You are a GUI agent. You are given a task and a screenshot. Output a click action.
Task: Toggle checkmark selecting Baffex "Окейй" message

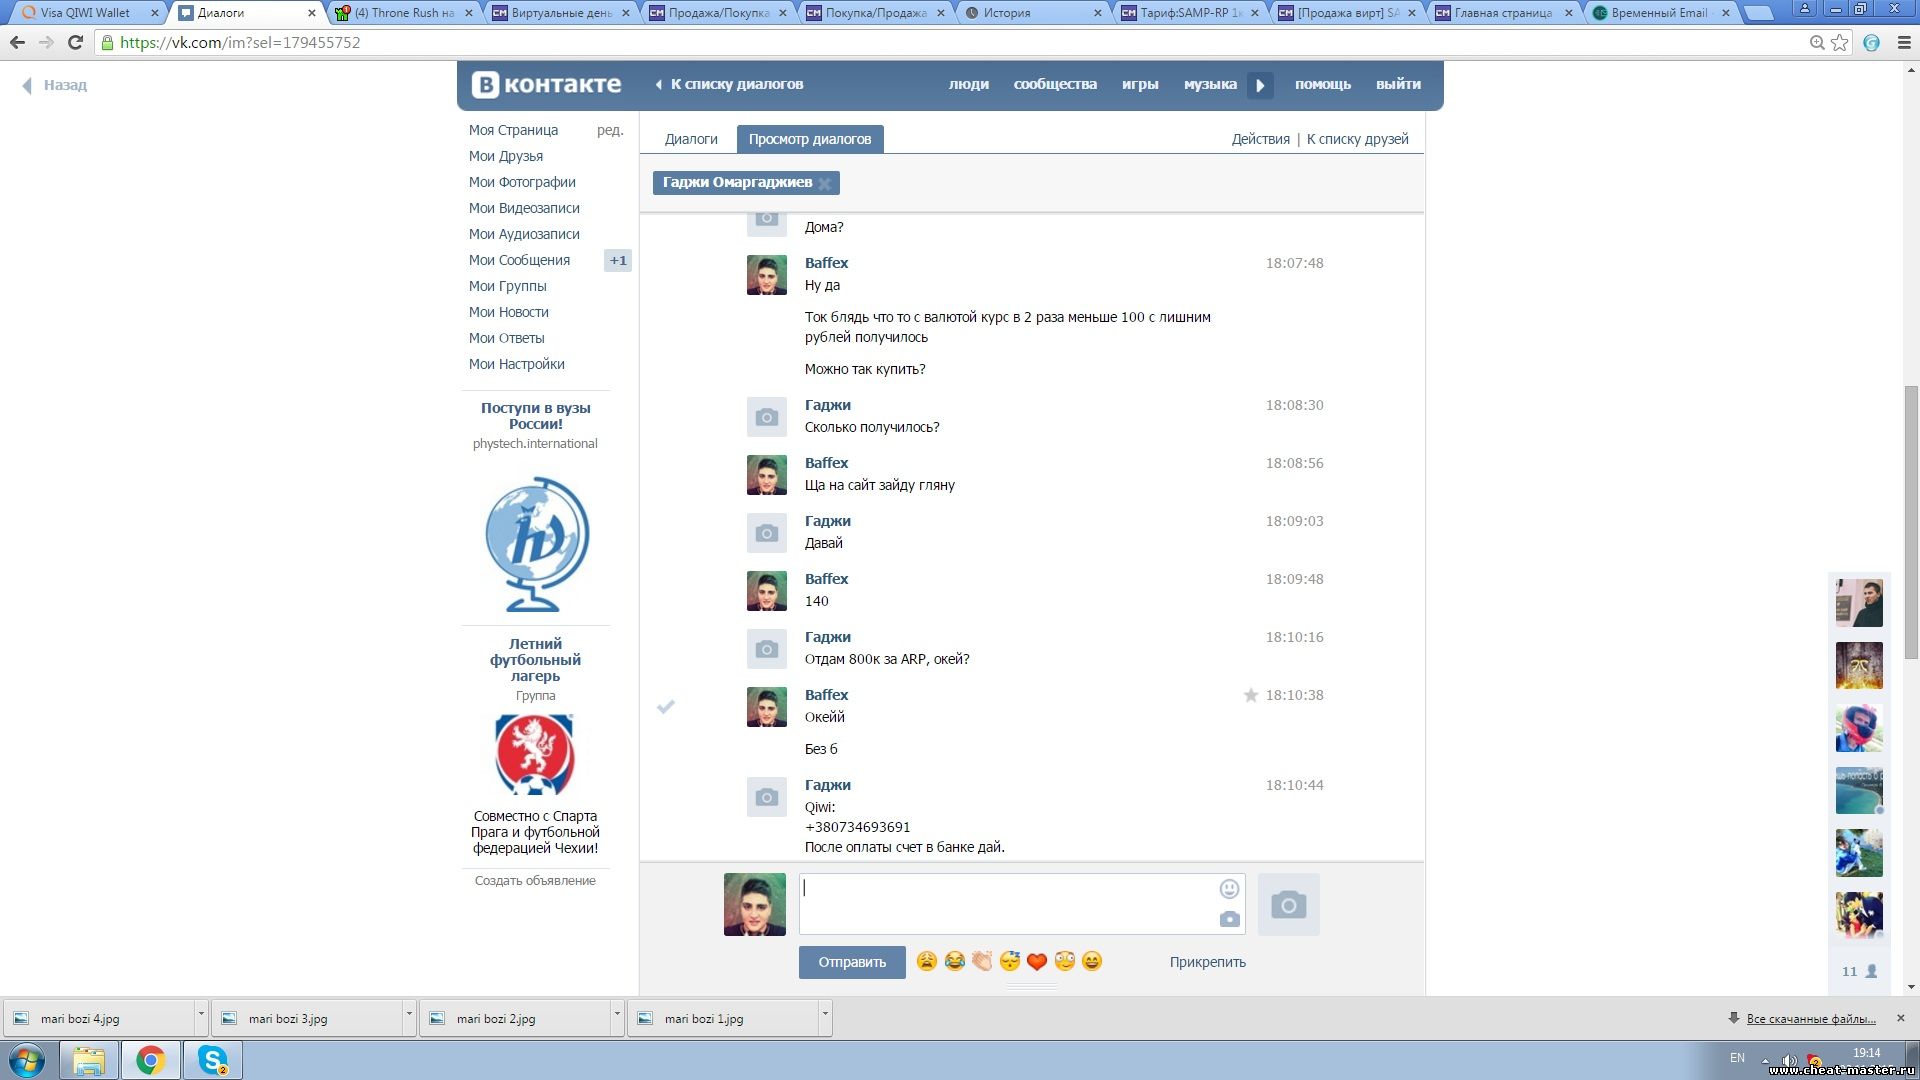[x=666, y=707]
